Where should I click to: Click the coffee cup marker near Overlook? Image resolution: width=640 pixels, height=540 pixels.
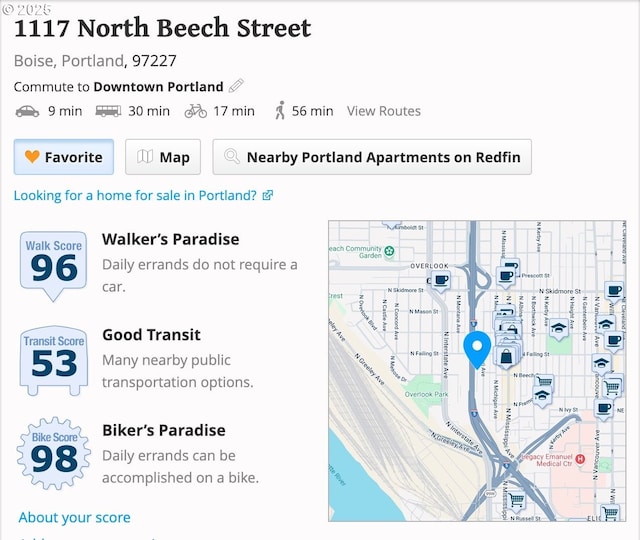pyautogui.click(x=441, y=280)
